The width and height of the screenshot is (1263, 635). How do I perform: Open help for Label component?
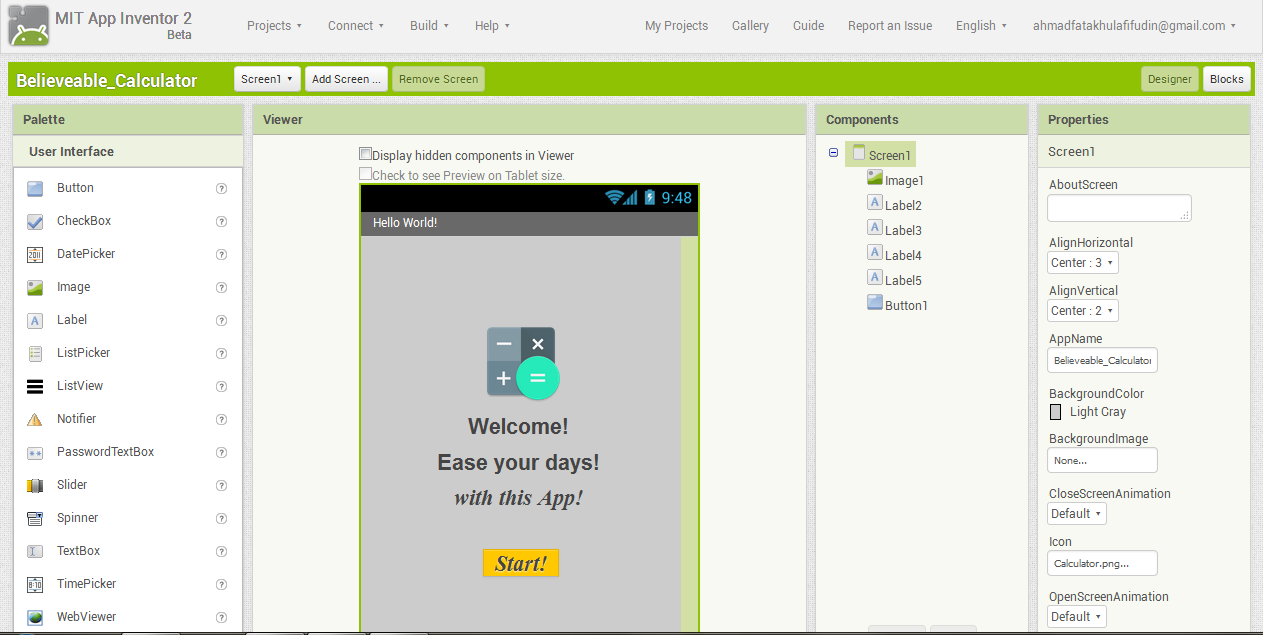(x=222, y=320)
